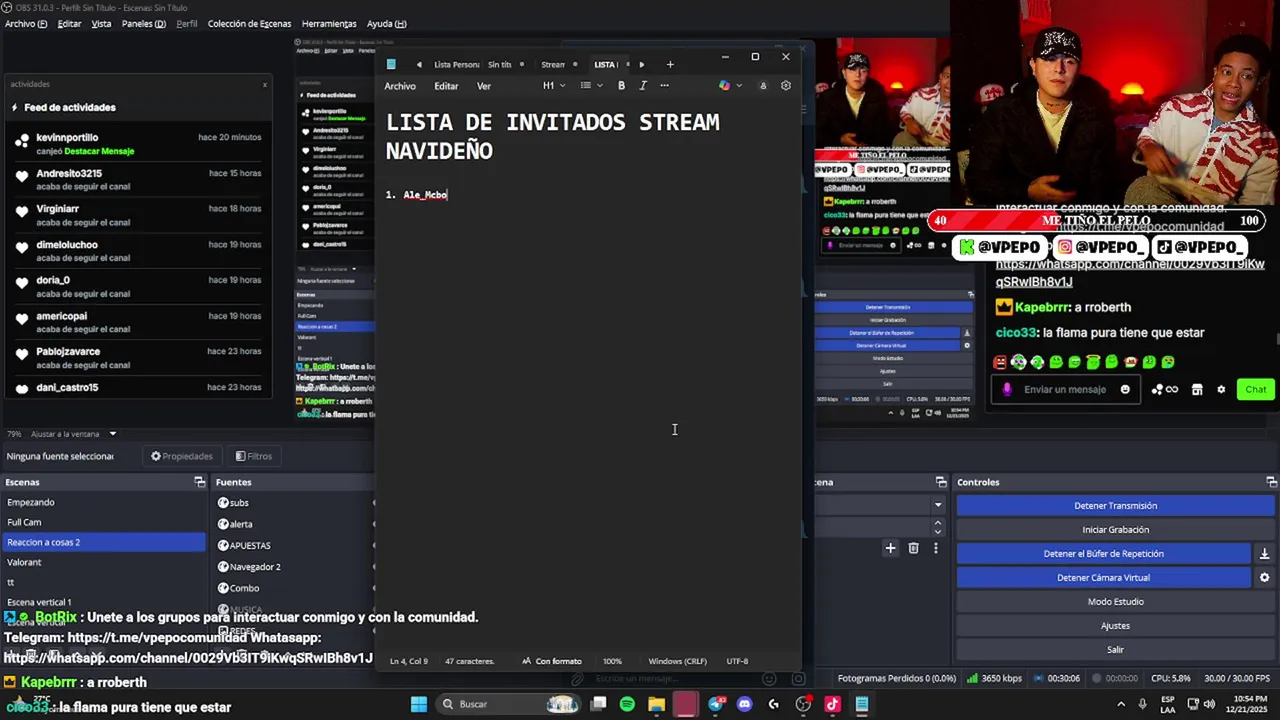Switch to the Lista Persona tab in Notepad
The height and width of the screenshot is (720, 1280).
(x=457, y=65)
